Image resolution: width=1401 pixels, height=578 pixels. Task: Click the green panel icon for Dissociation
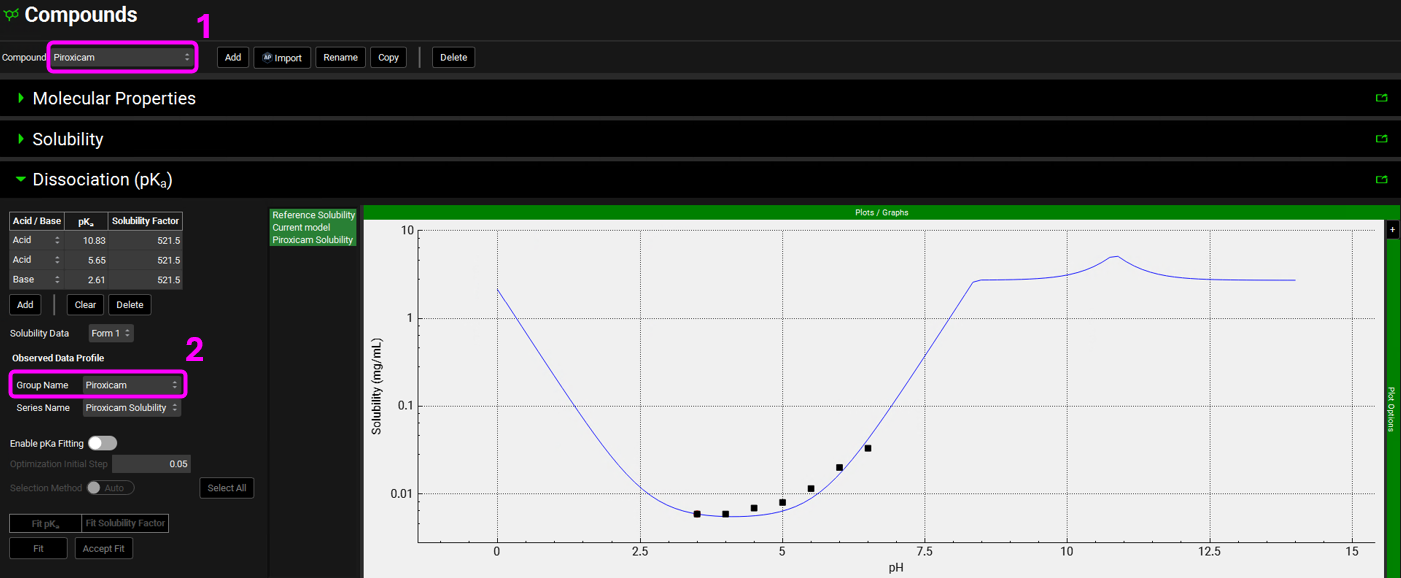[1381, 180]
